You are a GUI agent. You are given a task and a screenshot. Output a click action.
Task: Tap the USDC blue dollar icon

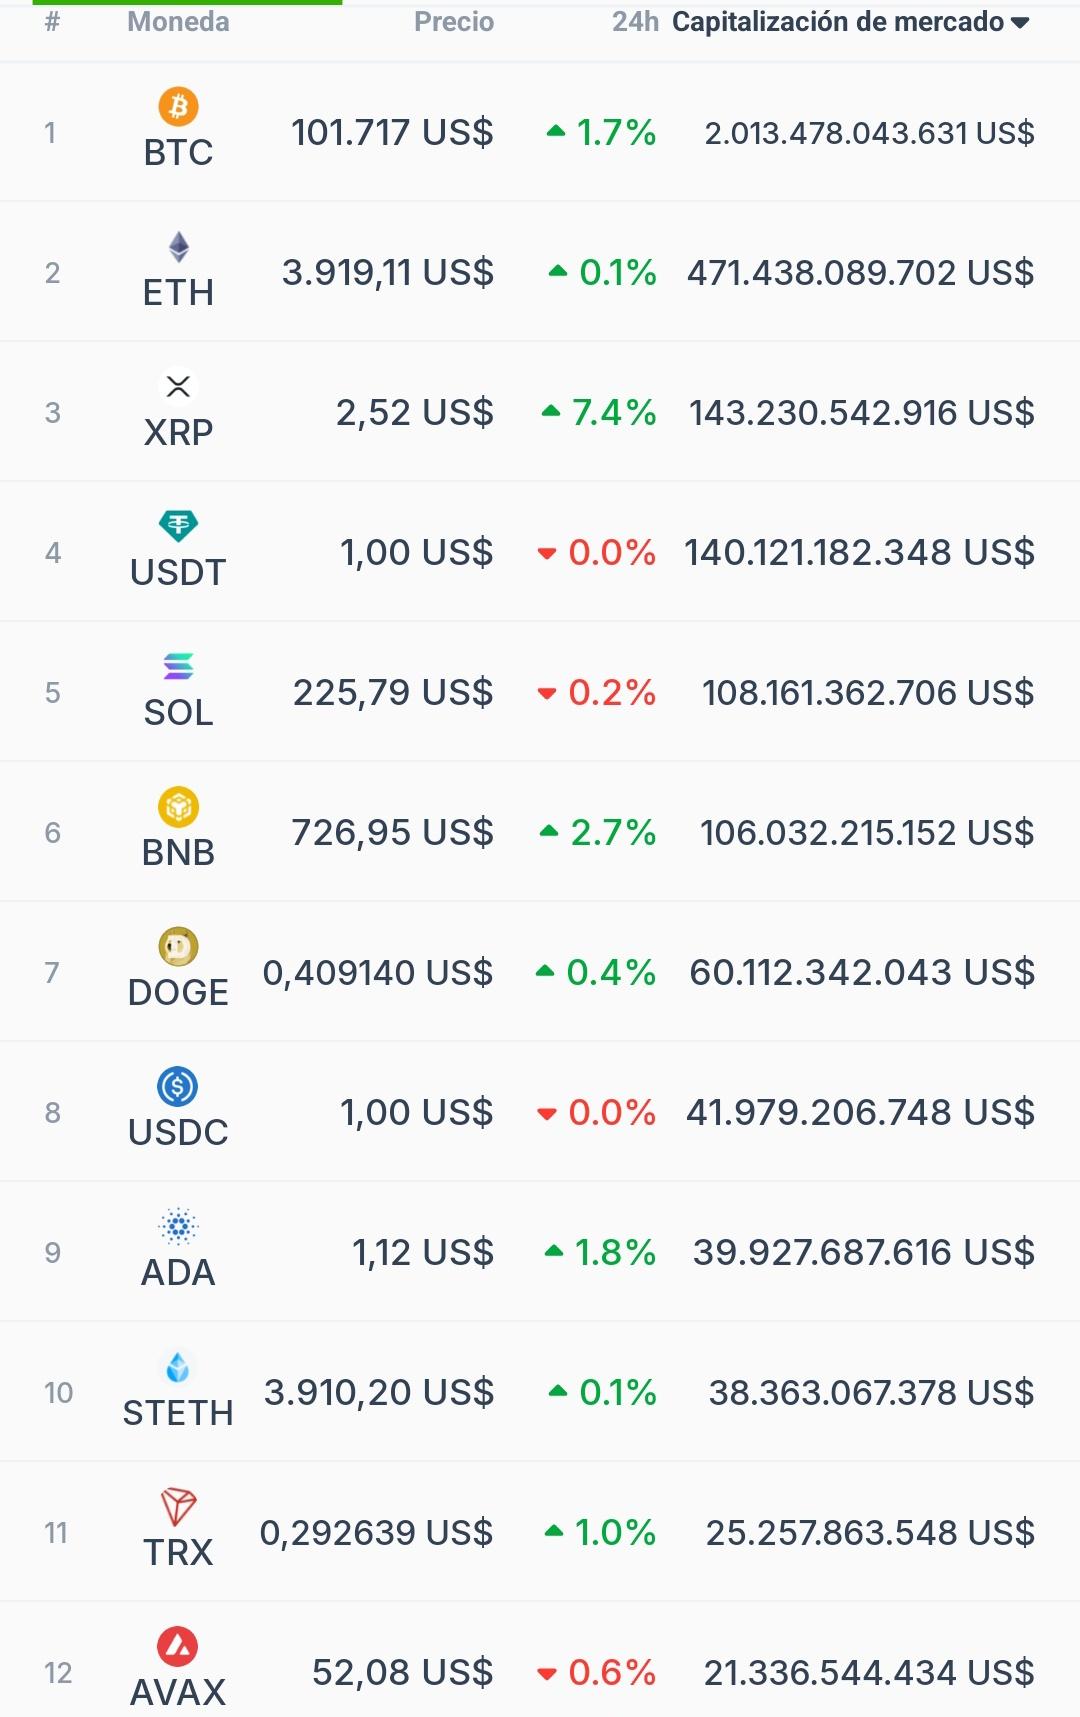[178, 1086]
